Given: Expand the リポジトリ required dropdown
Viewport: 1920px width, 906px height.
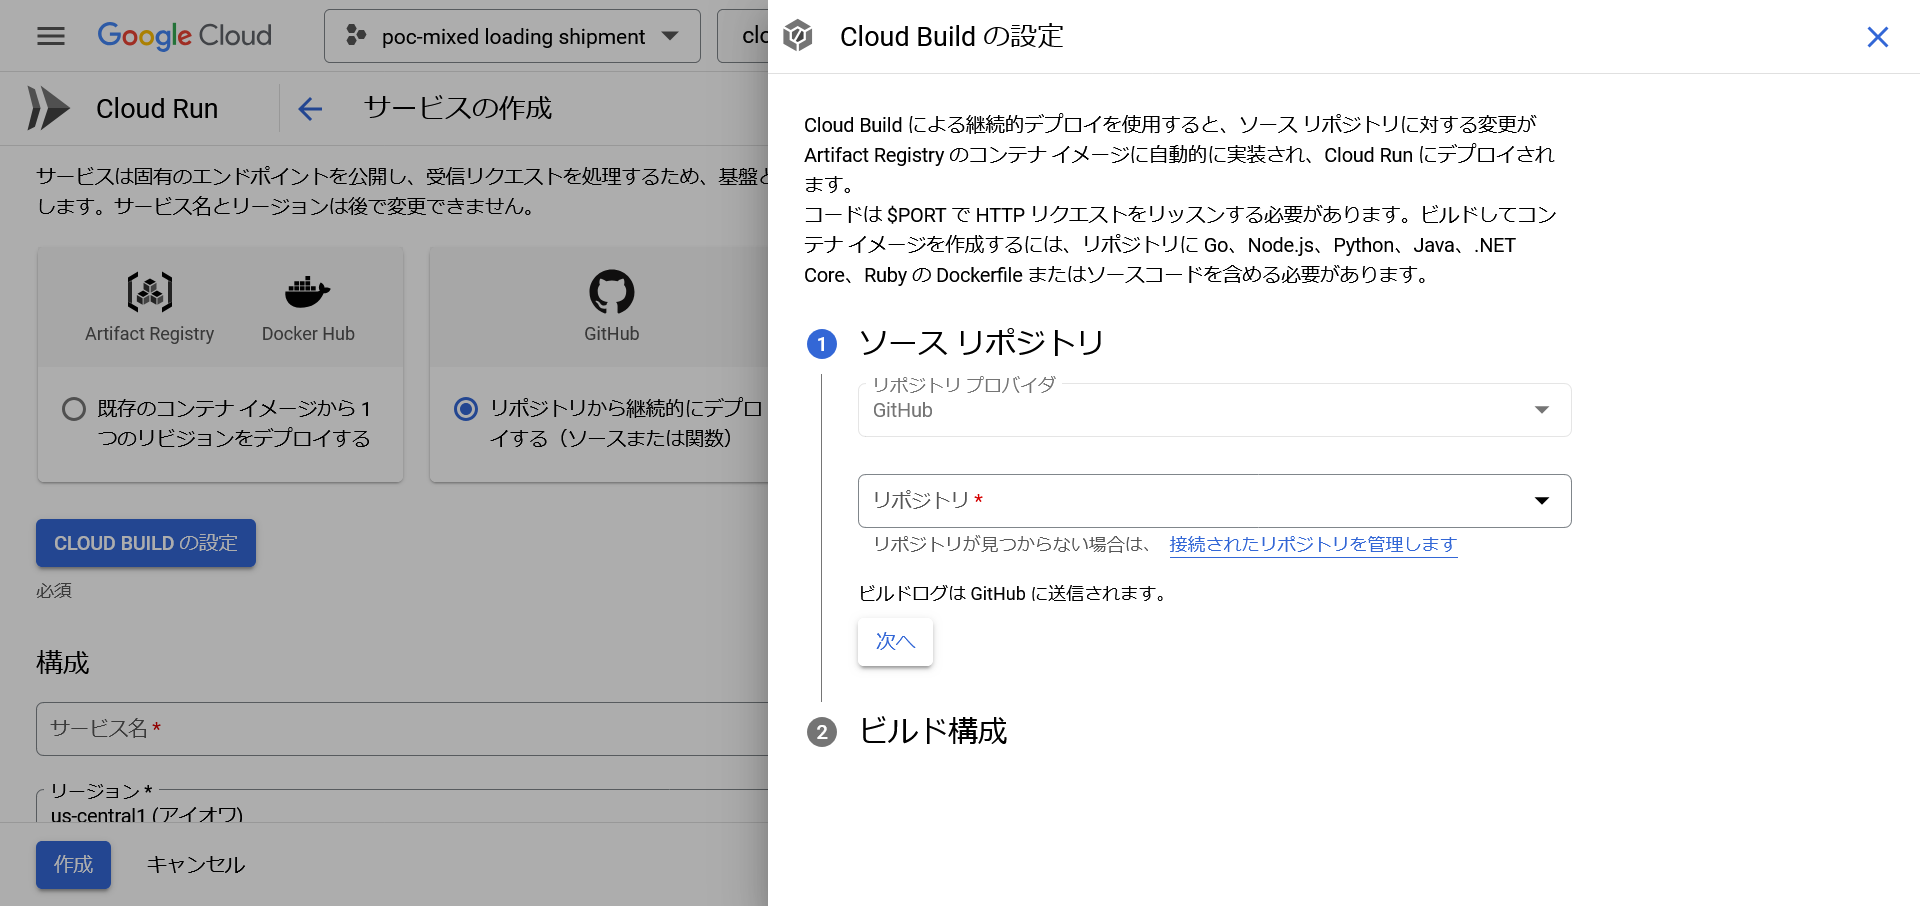Looking at the screenshot, I should (x=1214, y=501).
